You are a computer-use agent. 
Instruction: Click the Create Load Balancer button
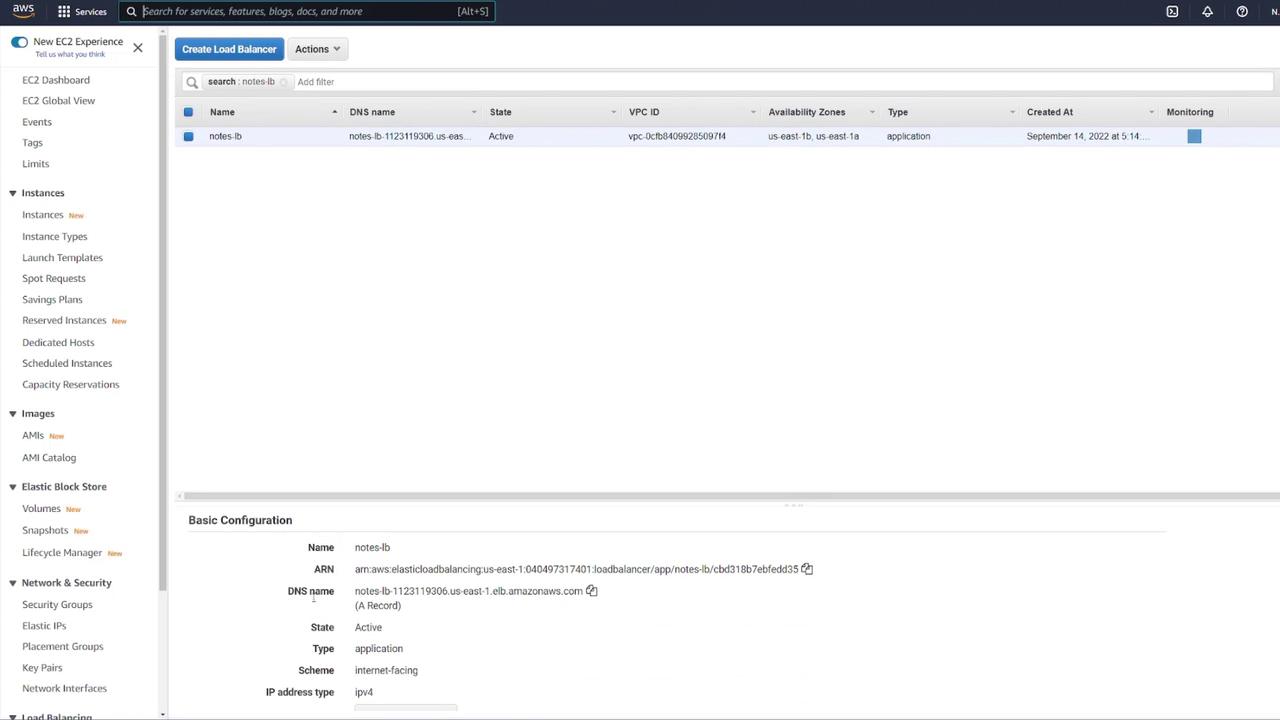(x=229, y=49)
